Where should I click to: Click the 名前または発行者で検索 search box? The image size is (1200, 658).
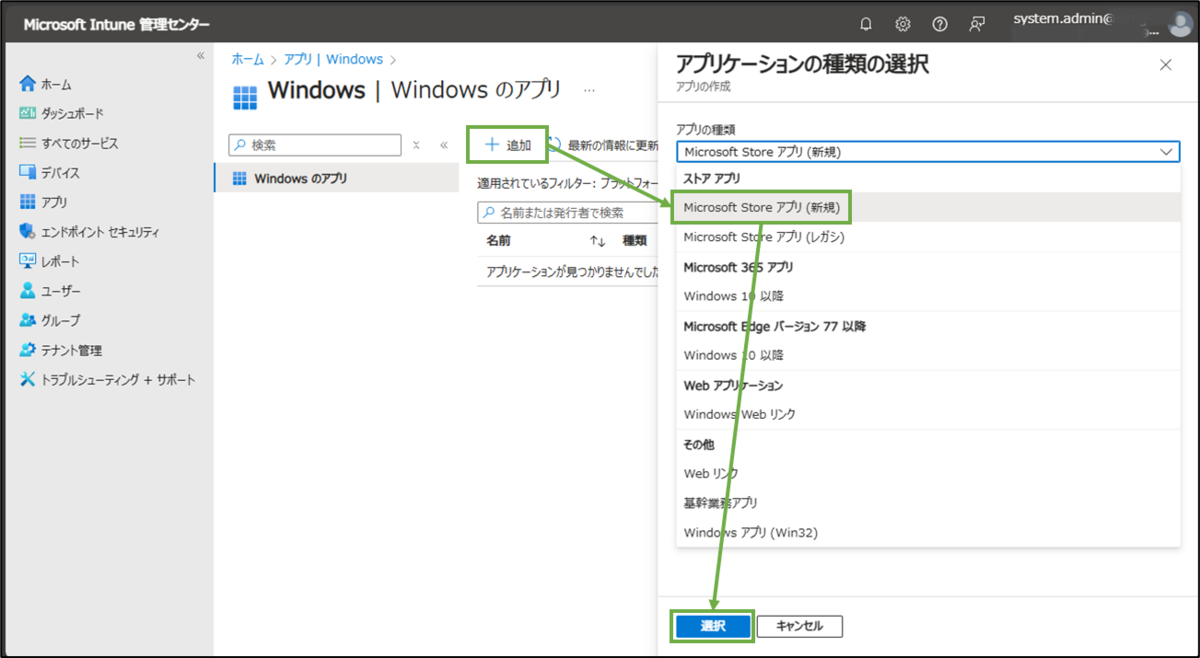pos(566,212)
